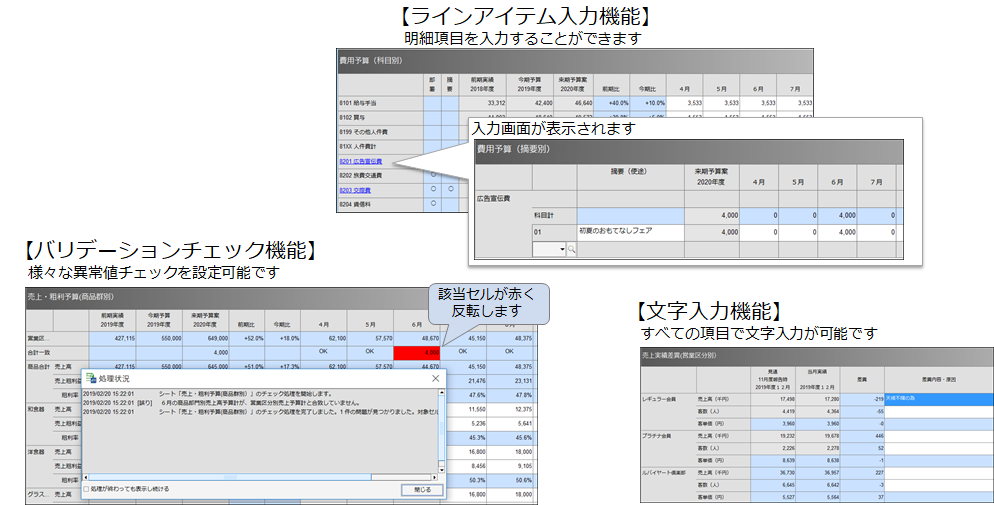
Task: Click the 売上・粗利予算(商品群別) title bar
Action: pyautogui.click(x=228, y=297)
